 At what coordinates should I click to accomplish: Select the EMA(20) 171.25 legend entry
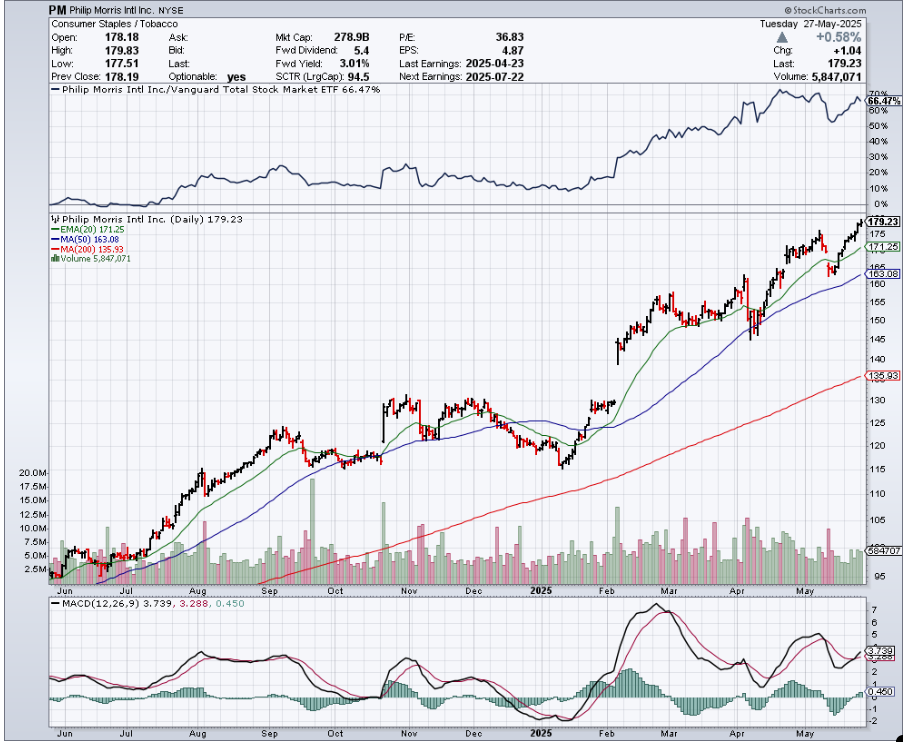point(88,229)
